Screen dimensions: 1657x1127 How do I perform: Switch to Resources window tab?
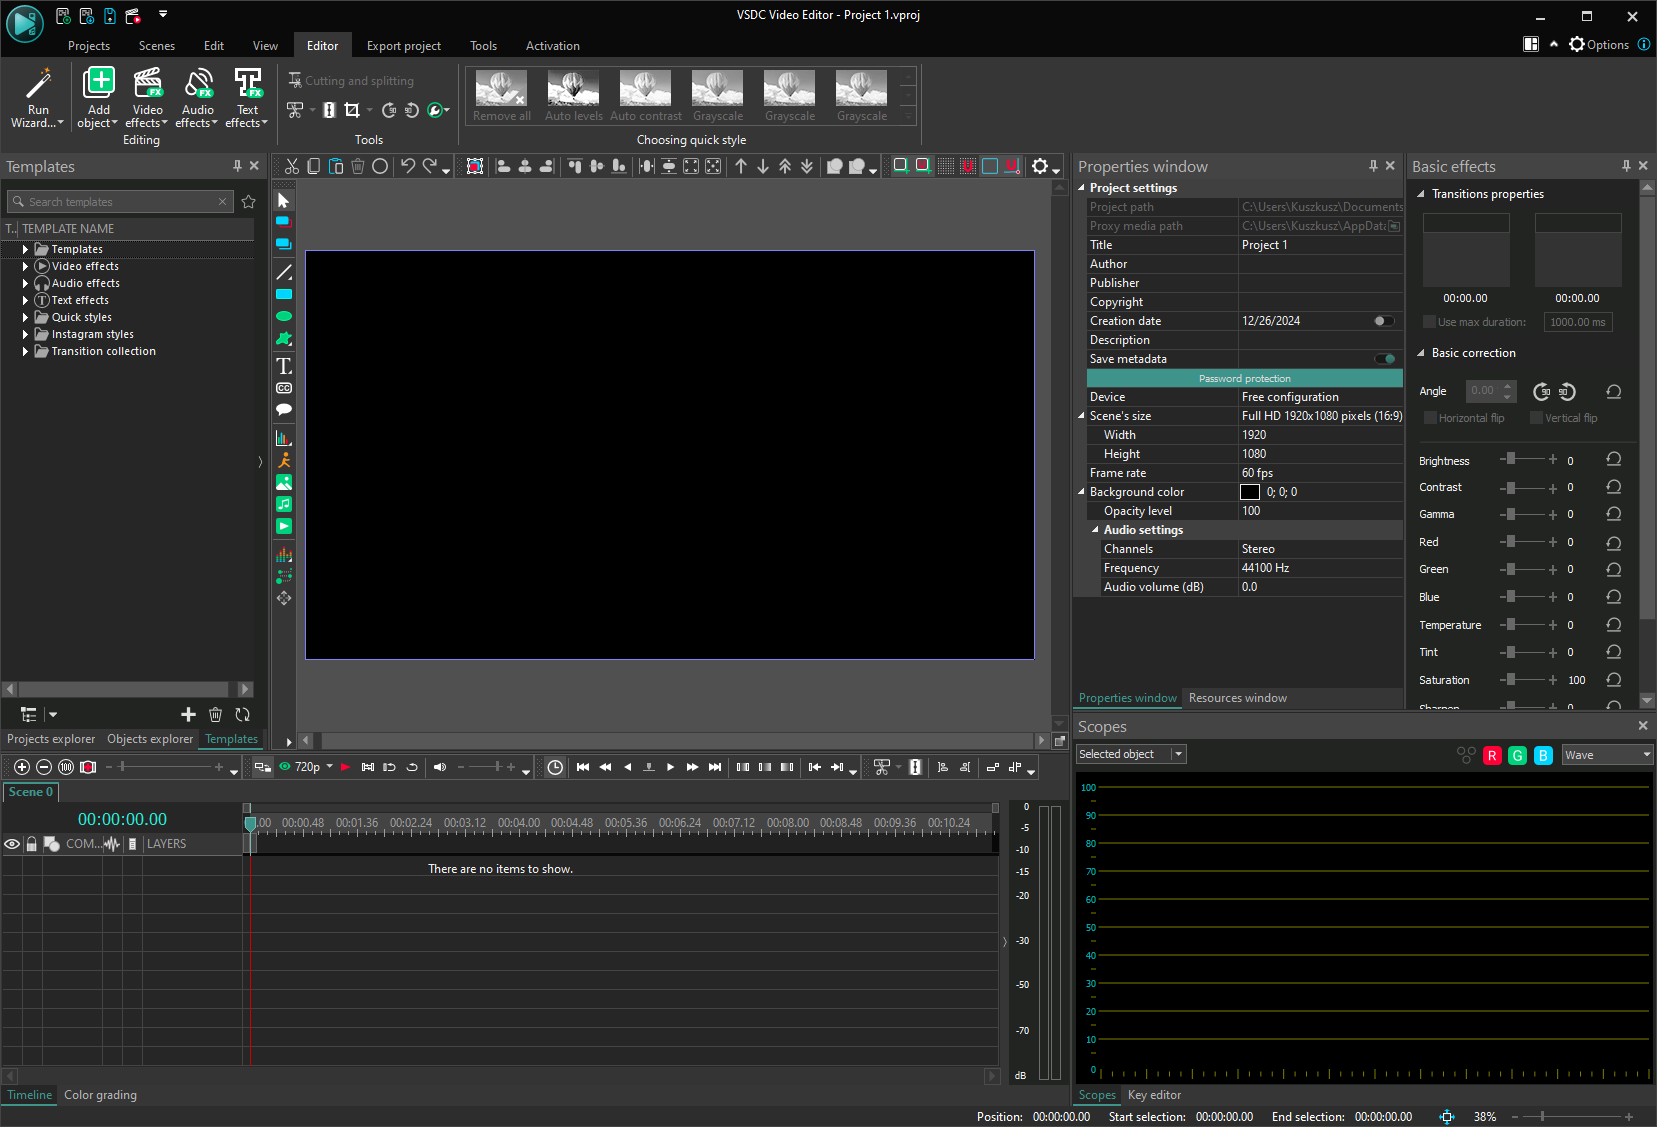pyautogui.click(x=1237, y=698)
